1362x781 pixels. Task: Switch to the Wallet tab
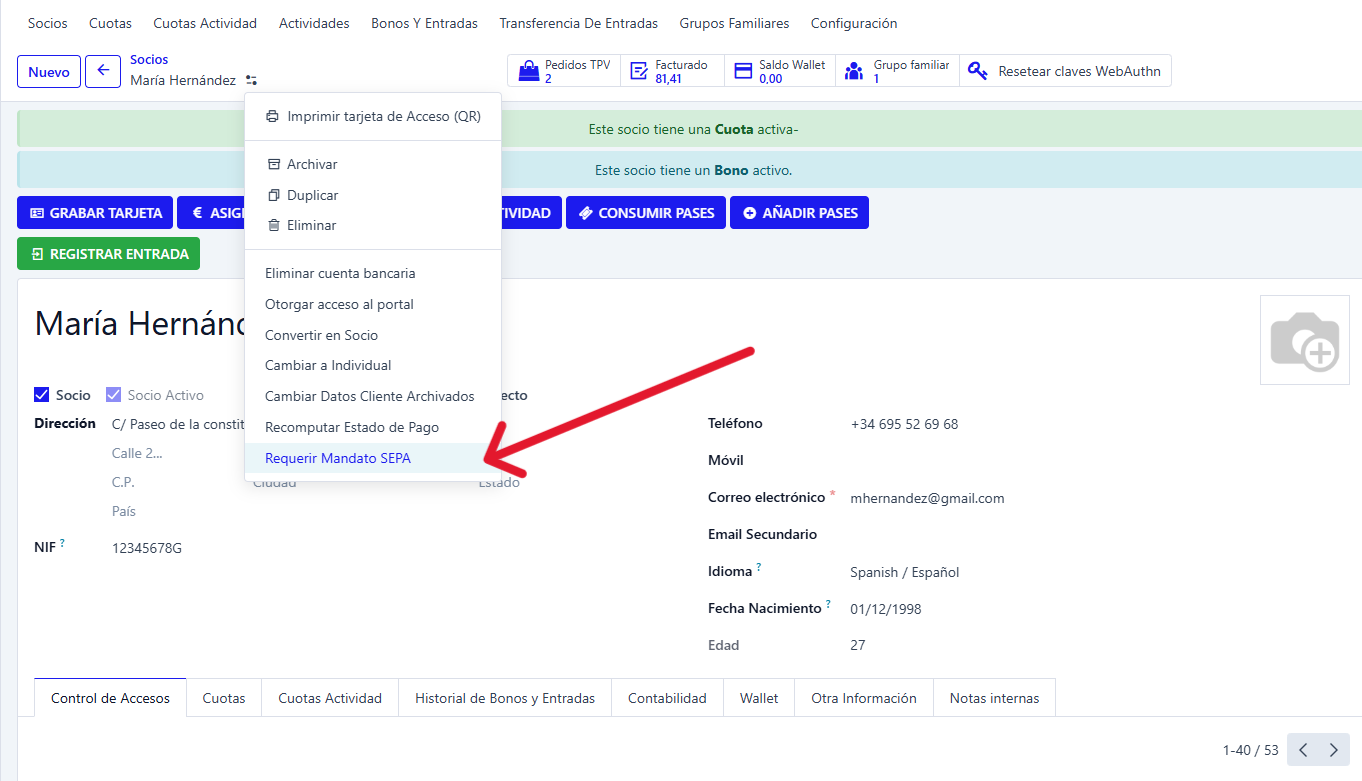pyautogui.click(x=758, y=698)
